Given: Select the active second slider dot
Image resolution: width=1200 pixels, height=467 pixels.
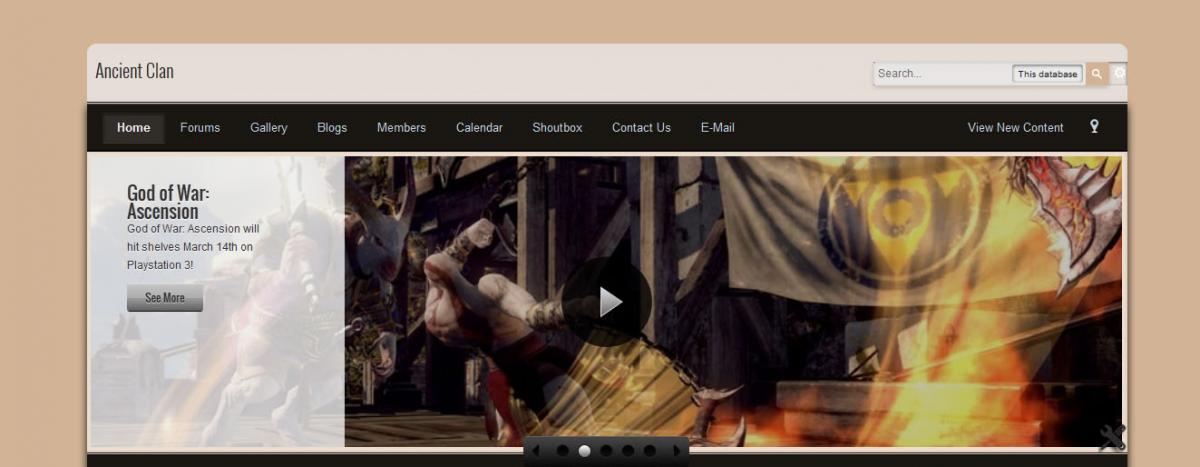Looking at the screenshot, I should click(x=584, y=451).
